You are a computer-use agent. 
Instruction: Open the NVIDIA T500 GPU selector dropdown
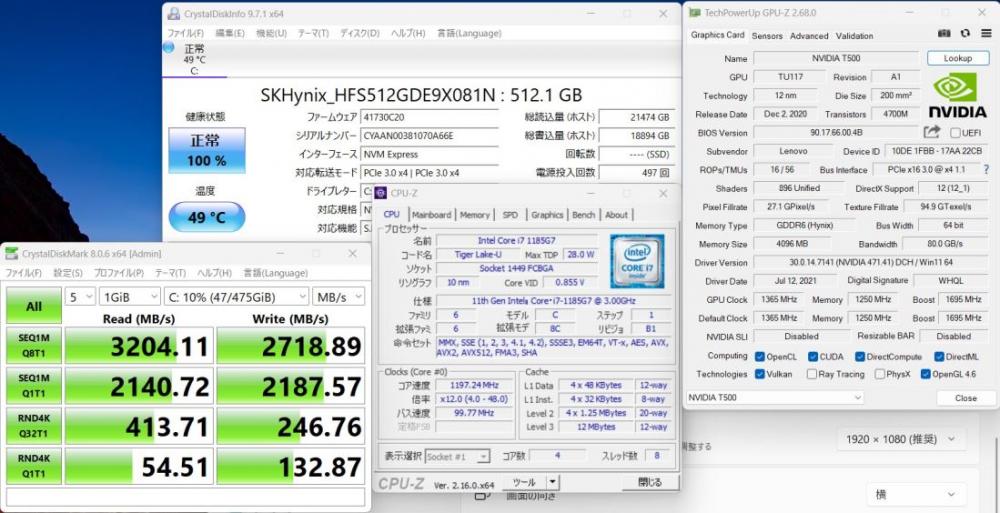775,398
